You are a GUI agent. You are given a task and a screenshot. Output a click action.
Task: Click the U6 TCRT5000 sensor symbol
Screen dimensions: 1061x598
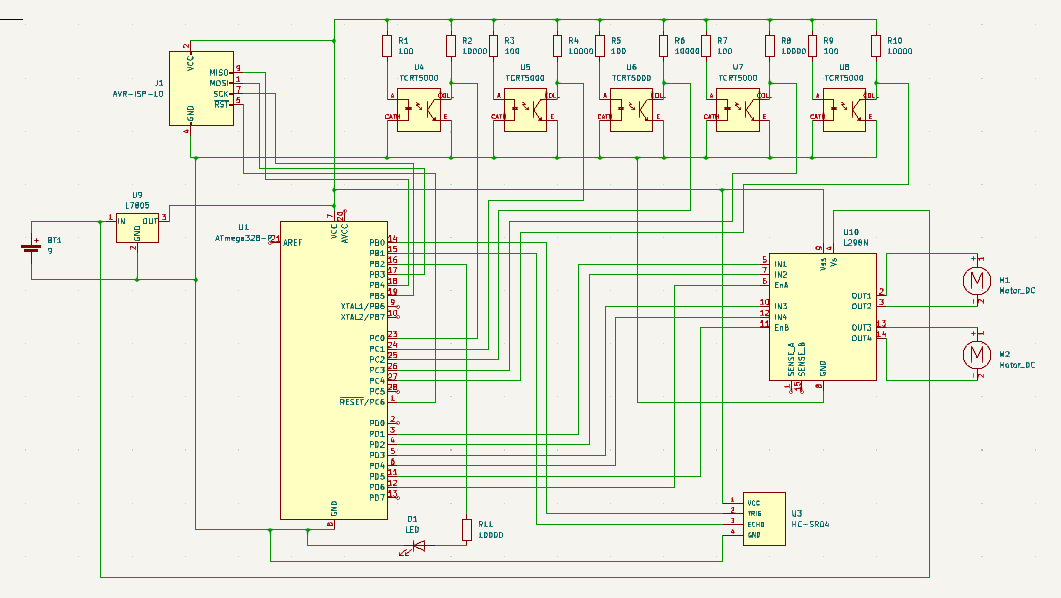coord(631,110)
